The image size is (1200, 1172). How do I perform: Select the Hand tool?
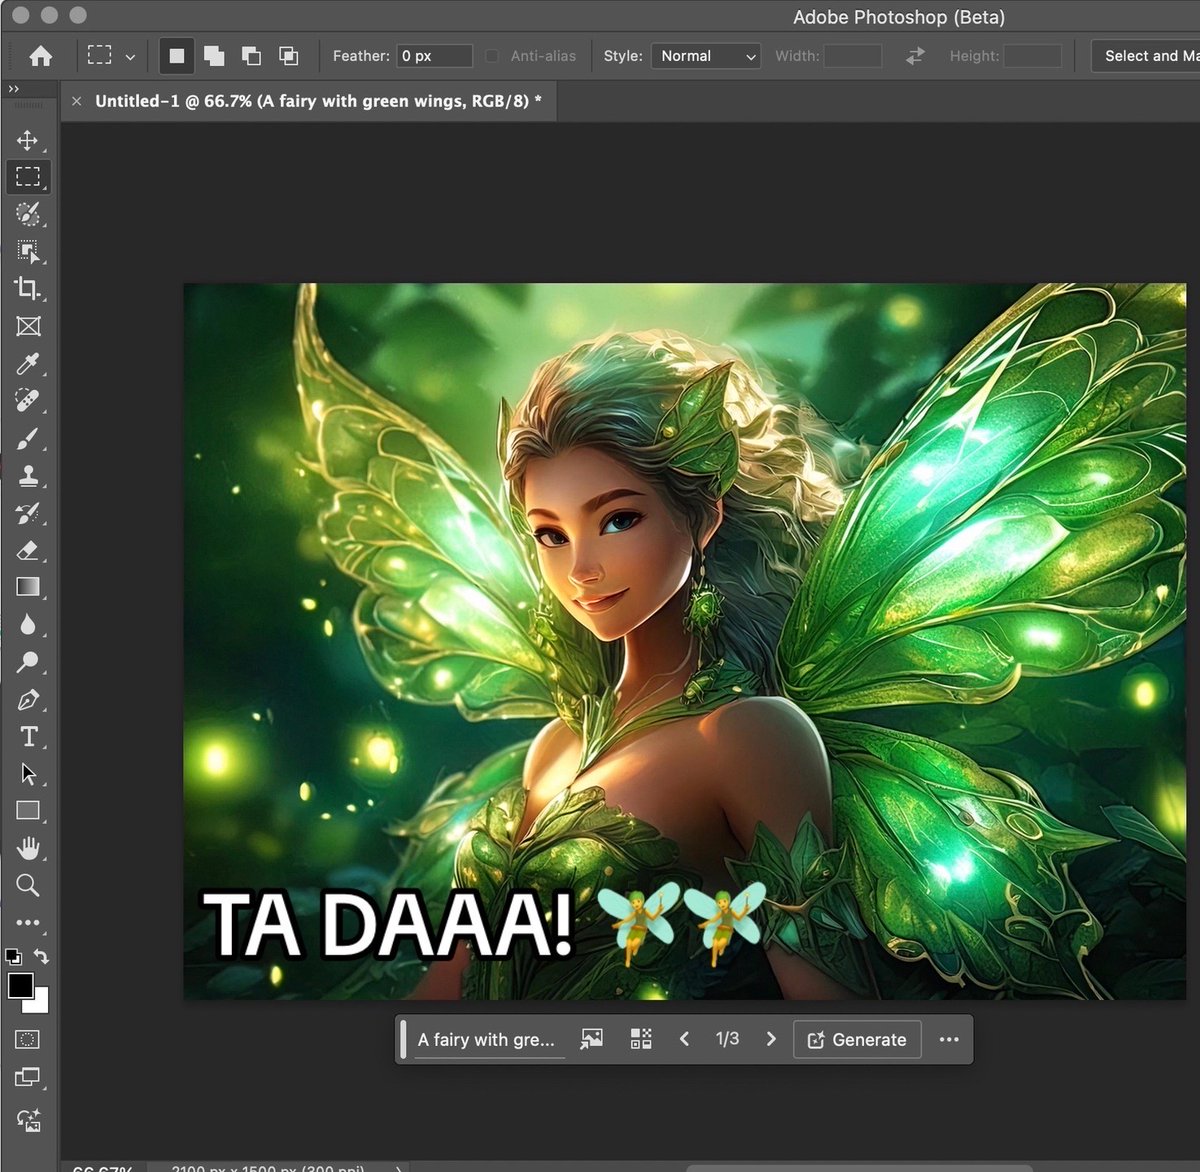28,848
